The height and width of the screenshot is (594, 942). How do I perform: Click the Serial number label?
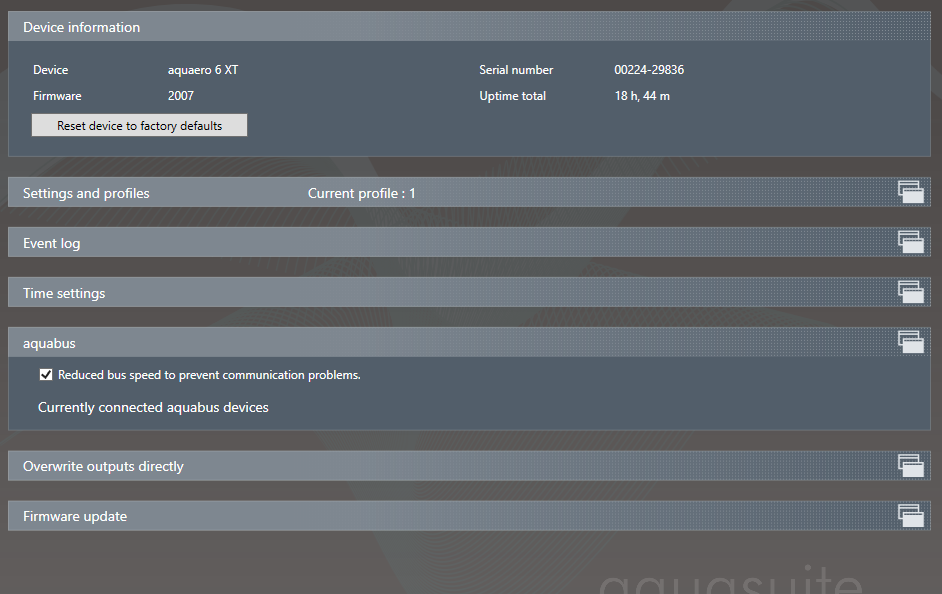point(516,70)
